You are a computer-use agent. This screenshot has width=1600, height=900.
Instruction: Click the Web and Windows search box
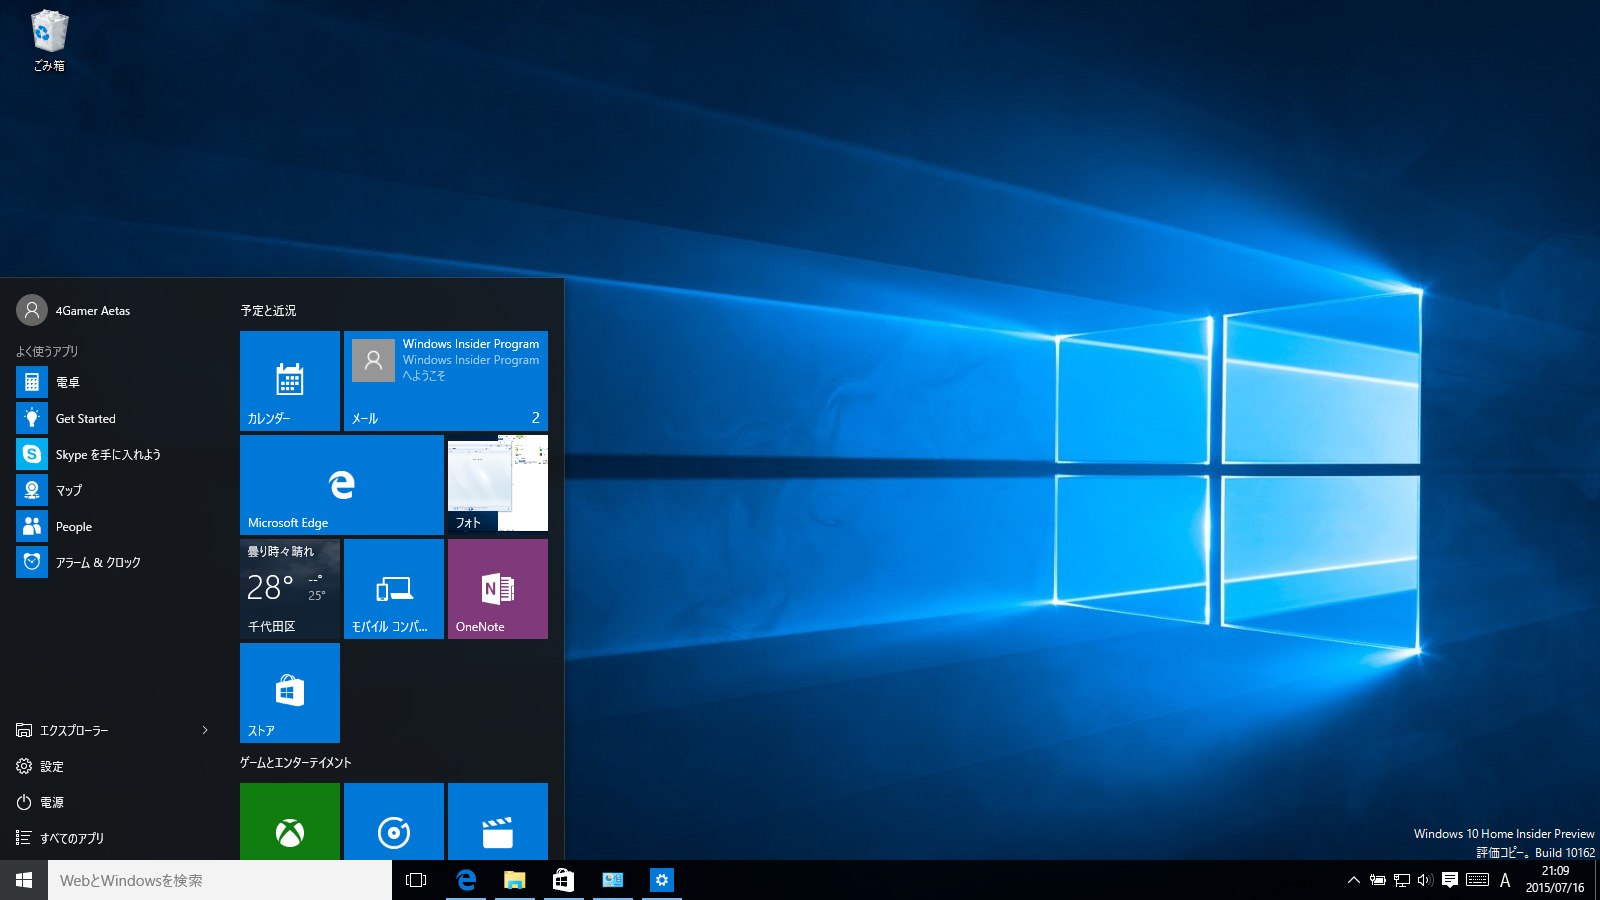220,880
